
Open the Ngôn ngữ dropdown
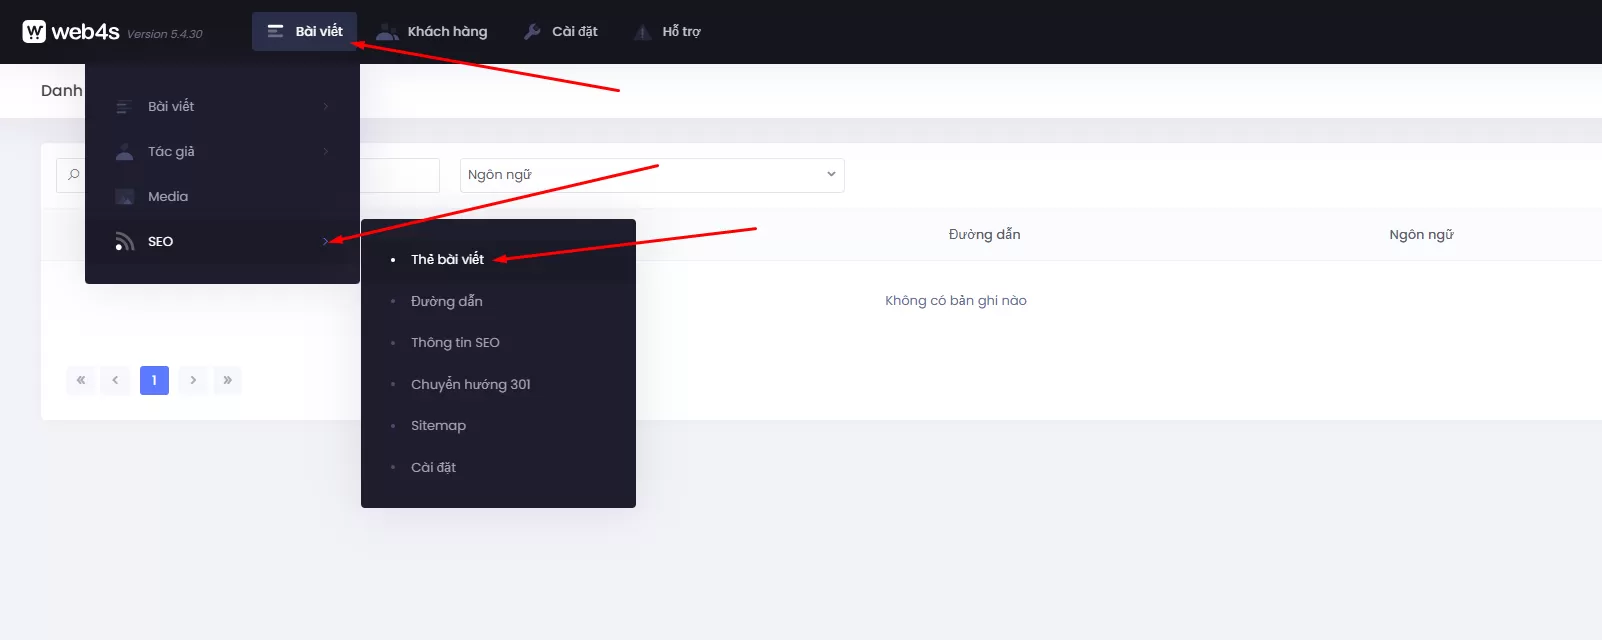[x=652, y=175]
